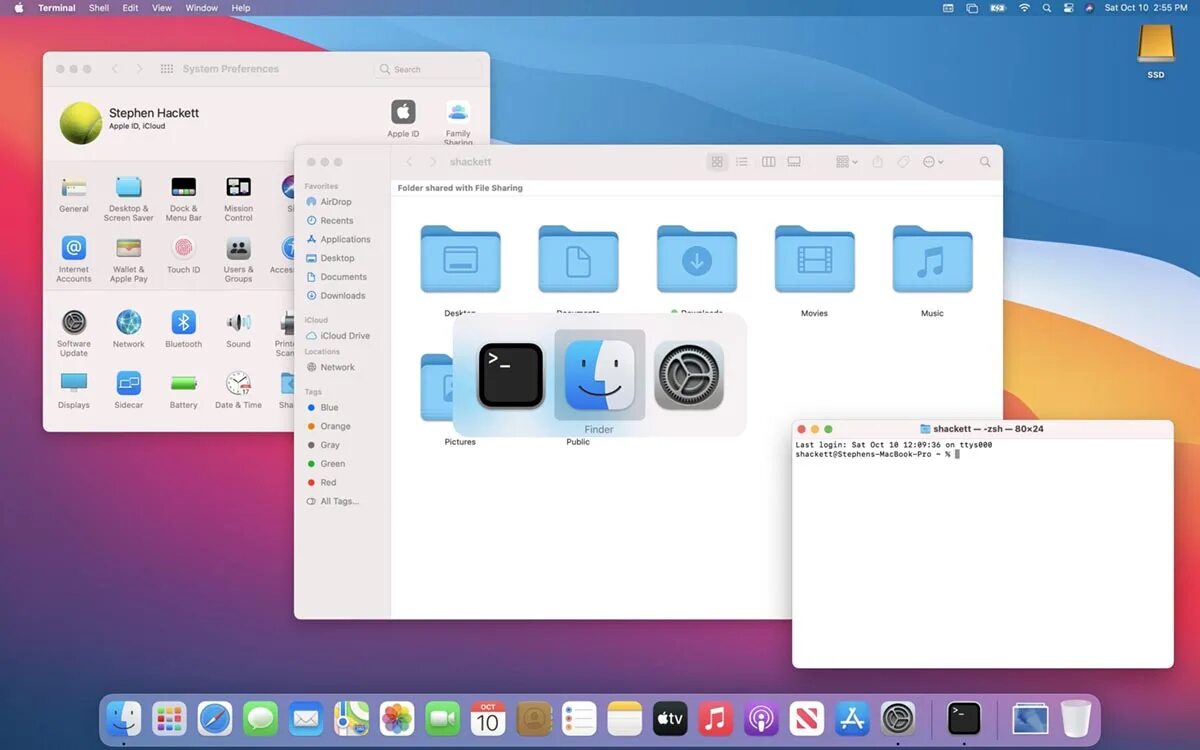Open Software Update preferences

click(74, 333)
